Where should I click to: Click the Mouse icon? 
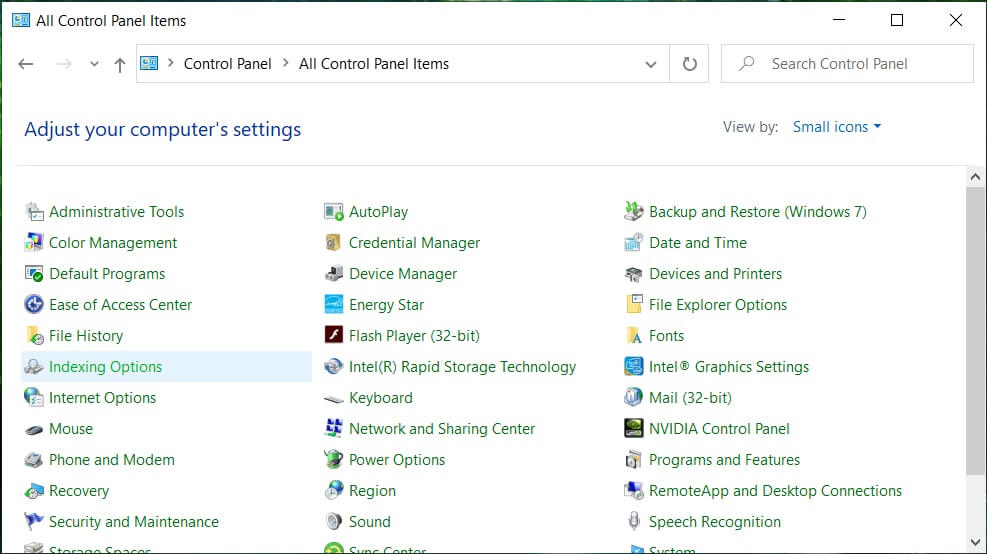click(34, 429)
